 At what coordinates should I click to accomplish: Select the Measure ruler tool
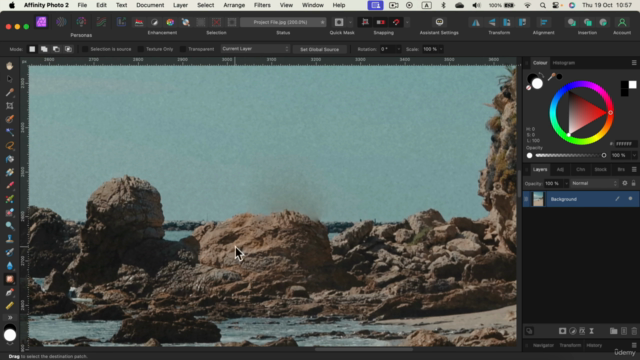10,306
